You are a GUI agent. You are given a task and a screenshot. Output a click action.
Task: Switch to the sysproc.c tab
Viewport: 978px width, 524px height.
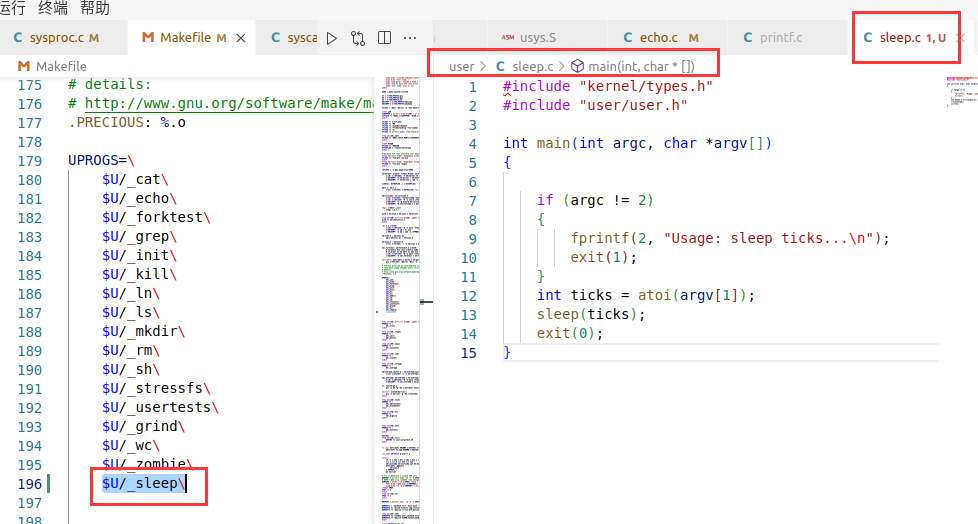(56, 38)
